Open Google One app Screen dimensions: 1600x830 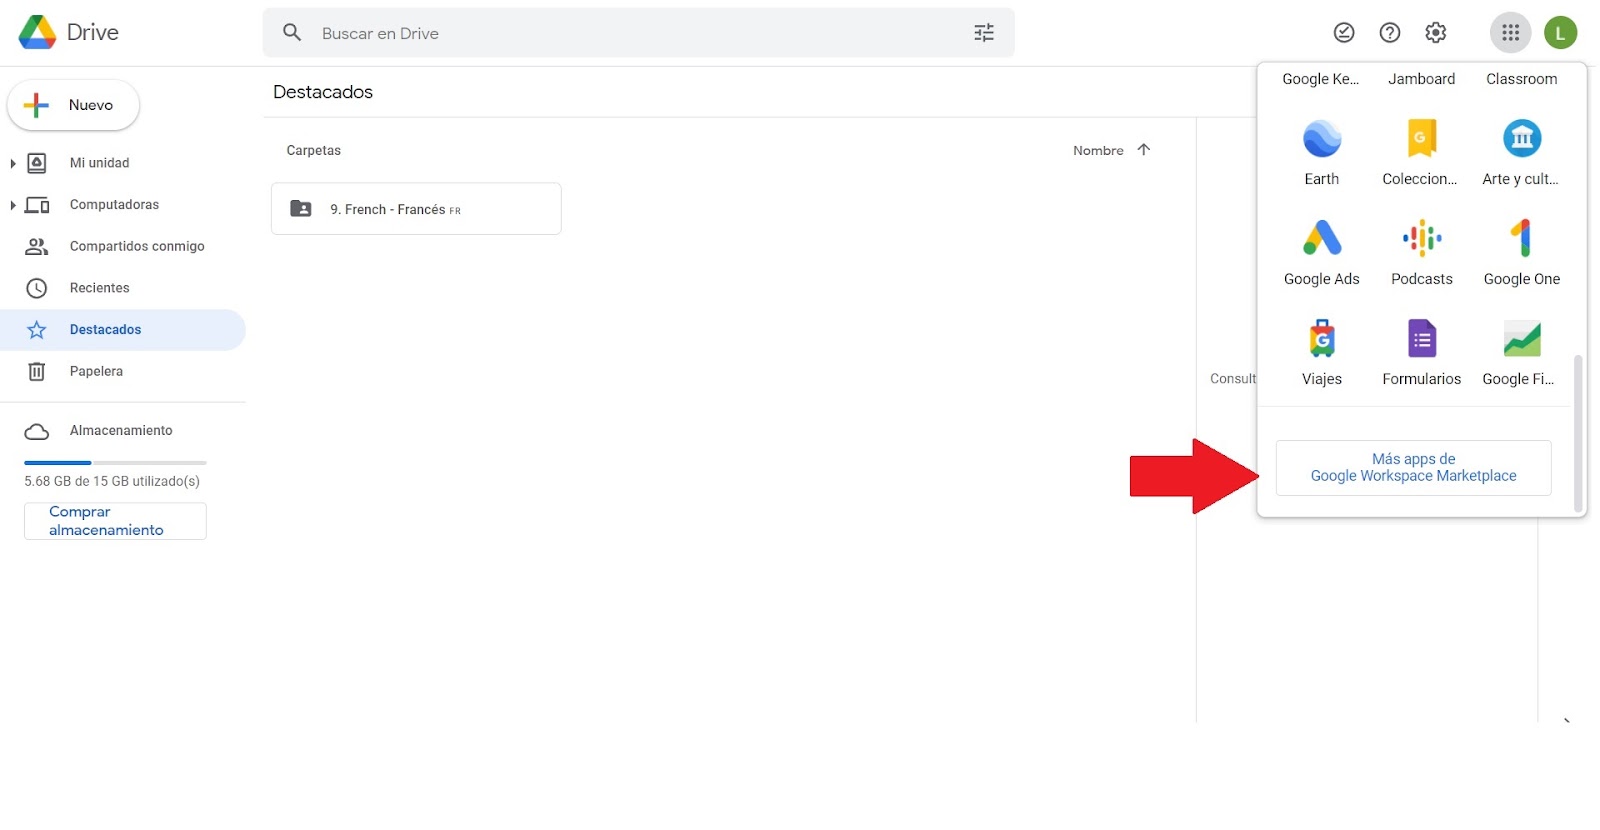[x=1522, y=252]
